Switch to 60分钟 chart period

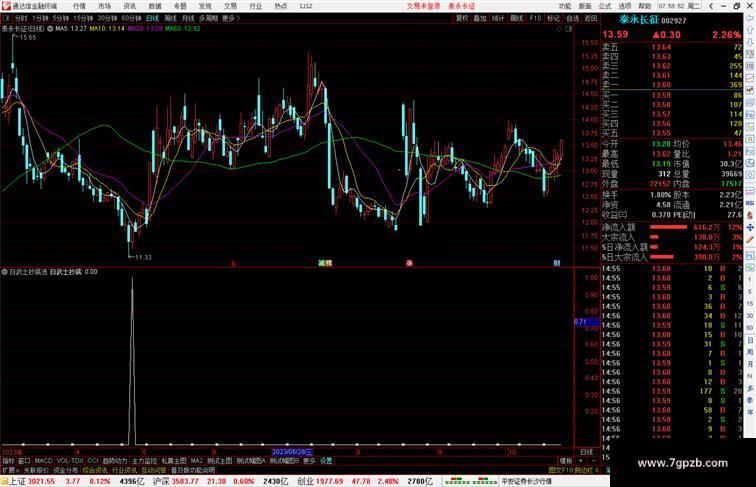131,18
